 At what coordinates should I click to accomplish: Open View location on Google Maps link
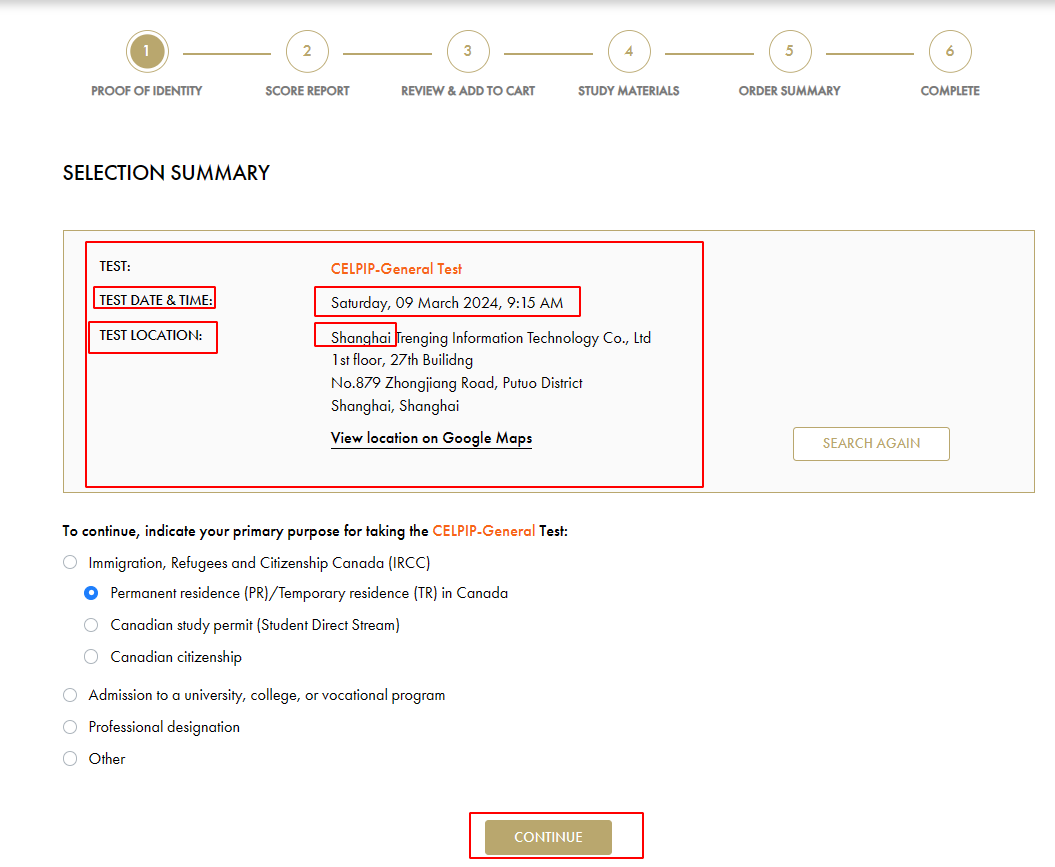431,439
